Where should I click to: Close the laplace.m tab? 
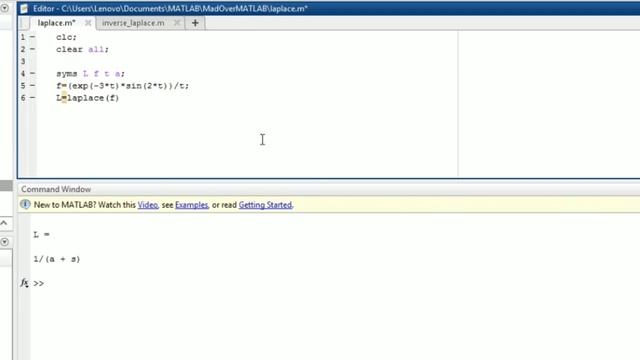[88, 23]
